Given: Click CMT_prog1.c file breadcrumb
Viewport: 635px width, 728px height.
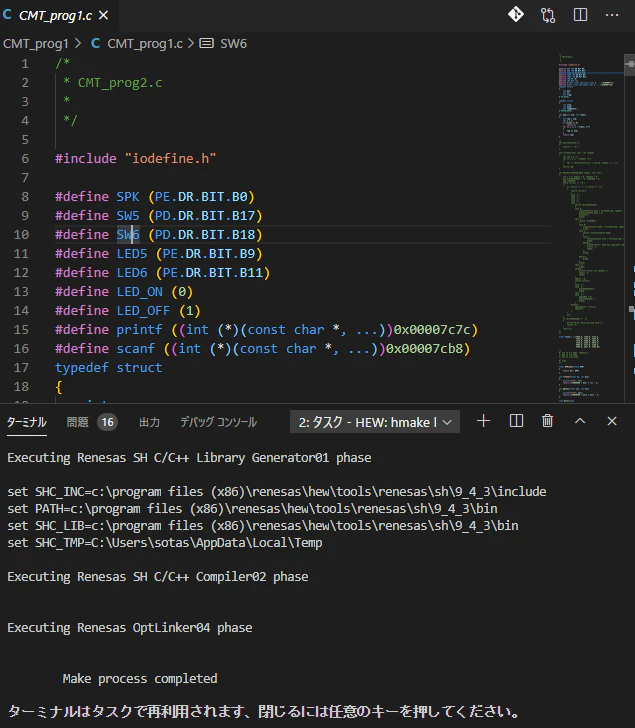Looking at the screenshot, I should coord(144,44).
